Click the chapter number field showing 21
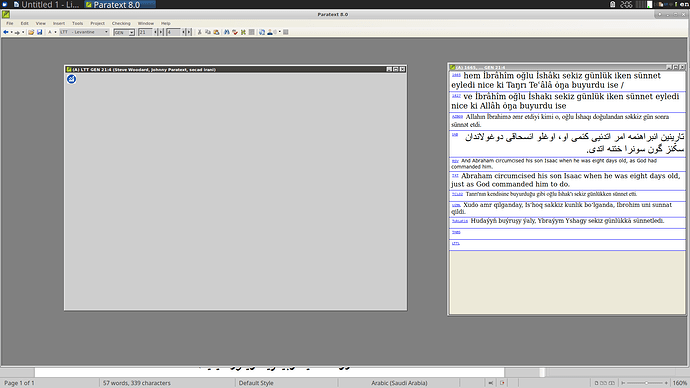The width and height of the screenshot is (690, 388). (146, 32)
